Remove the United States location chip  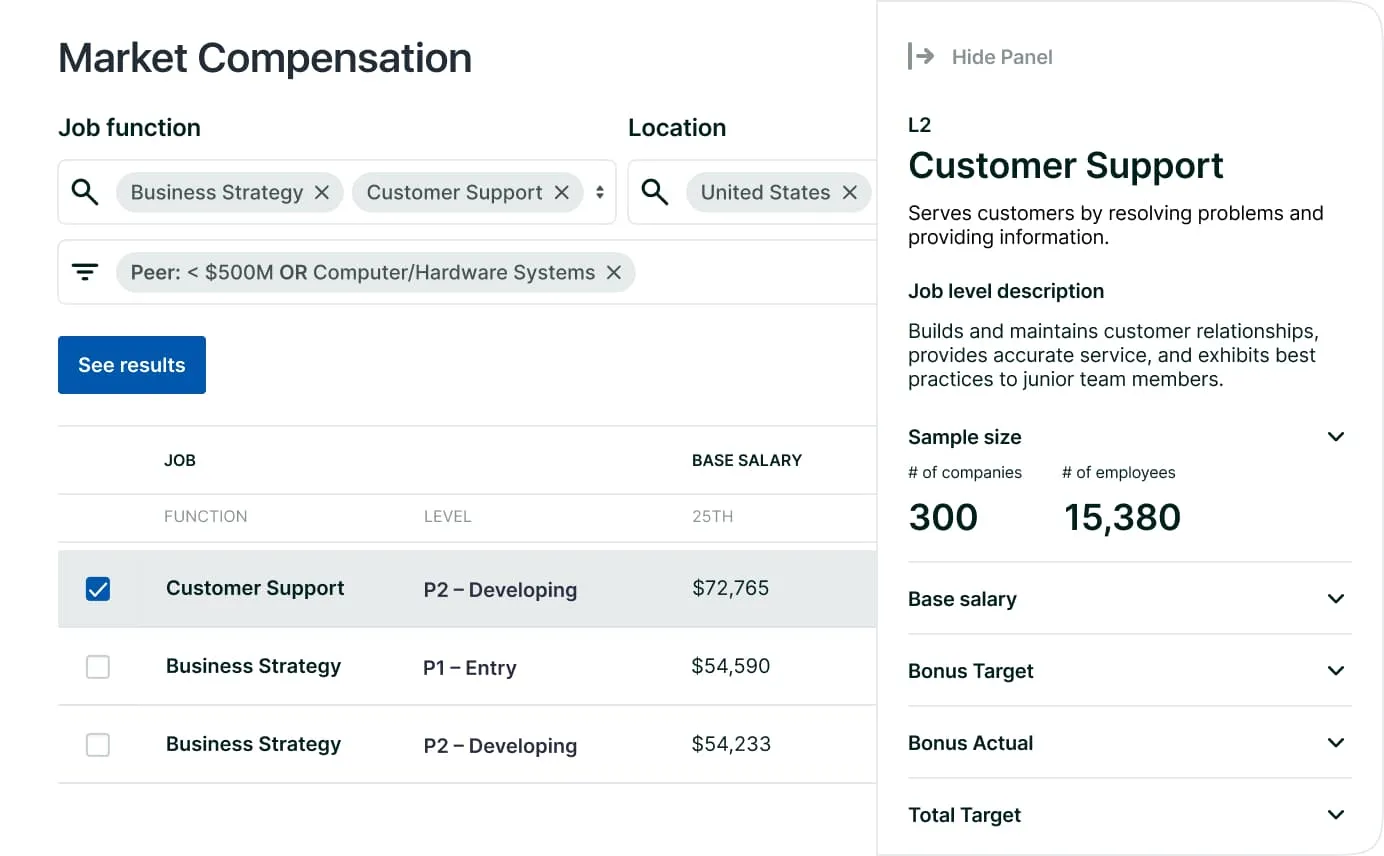coord(851,192)
